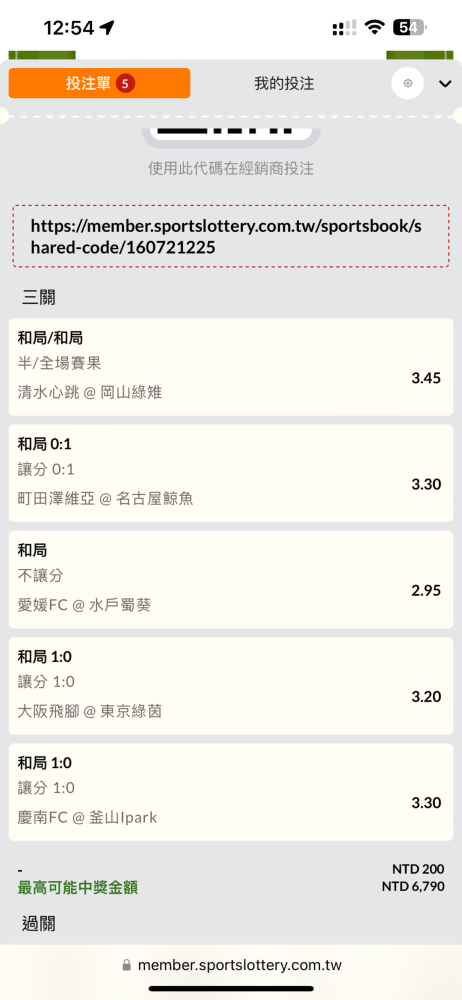Collapse the bet slip panel chevron

[x=445, y=84]
